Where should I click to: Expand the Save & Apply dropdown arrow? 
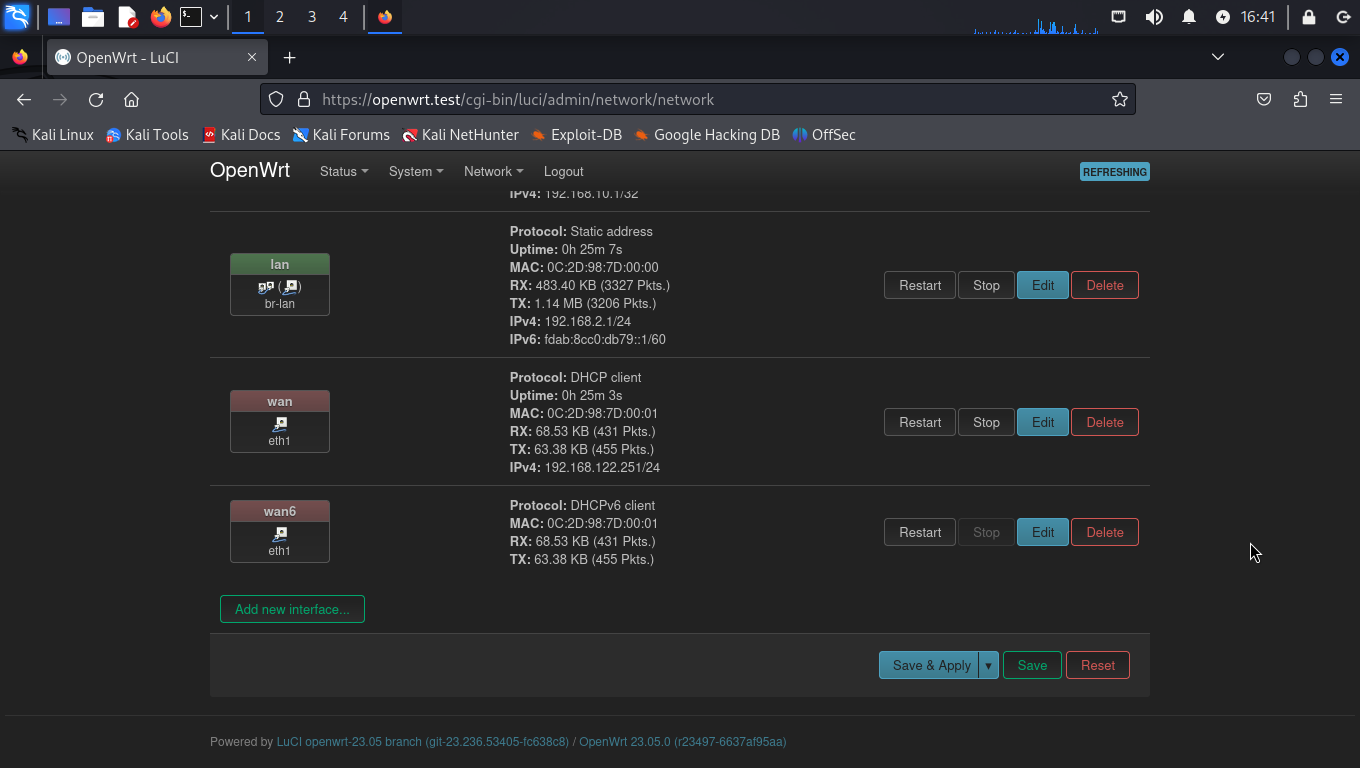point(989,665)
